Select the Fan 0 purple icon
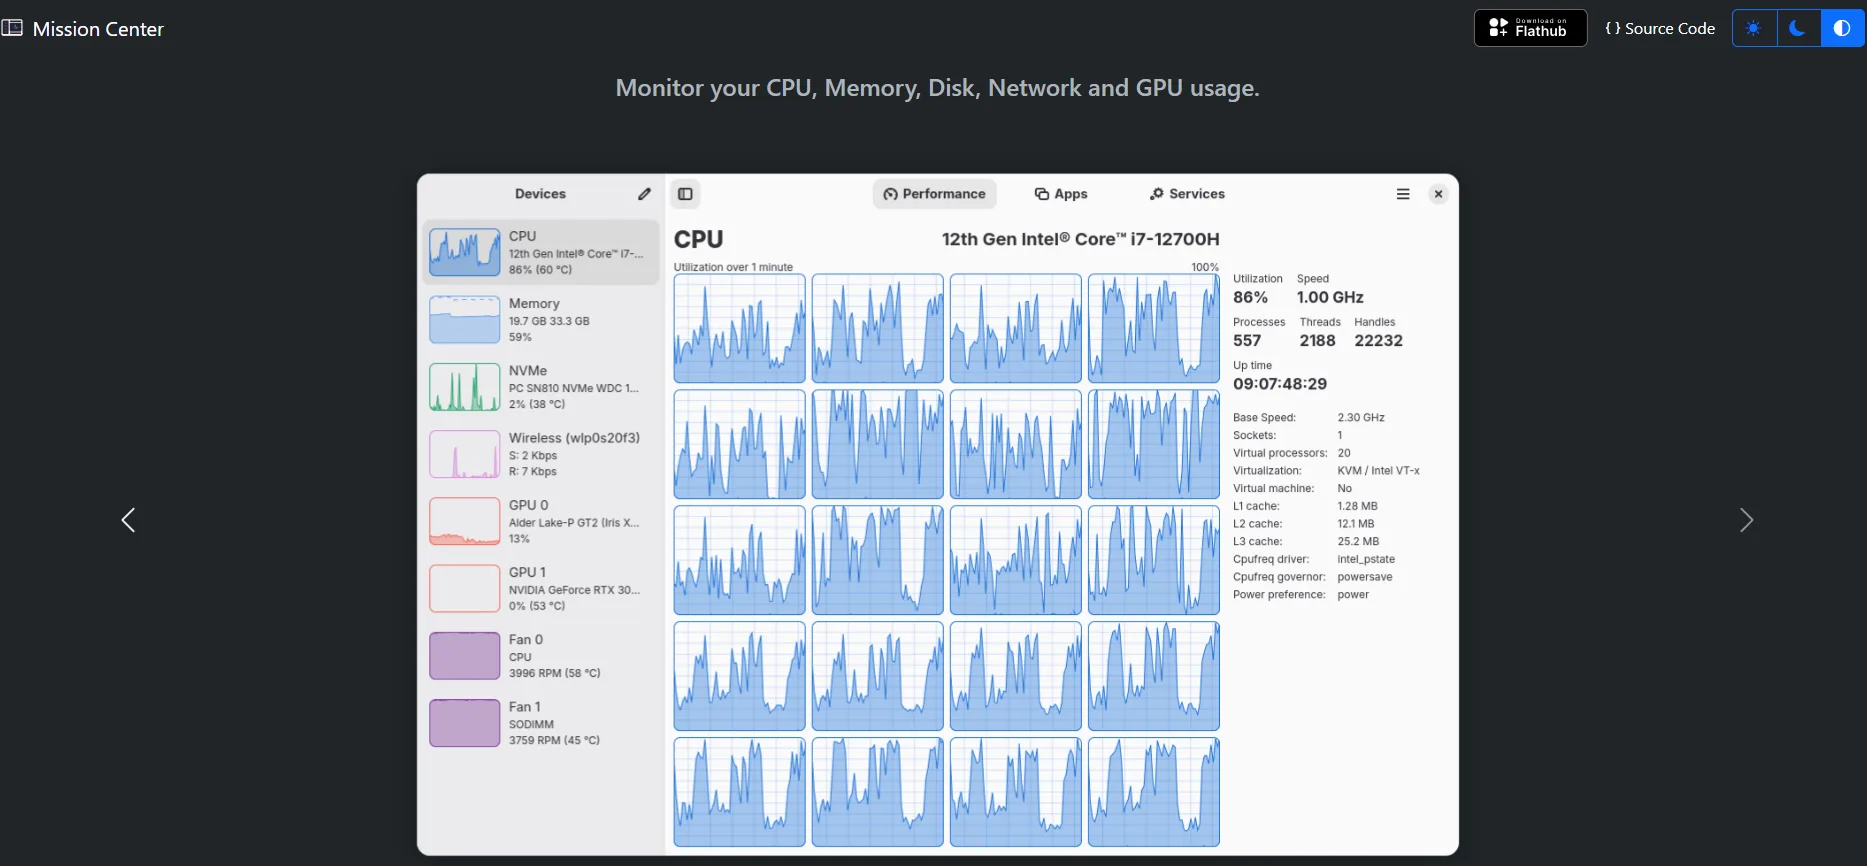 [464, 655]
